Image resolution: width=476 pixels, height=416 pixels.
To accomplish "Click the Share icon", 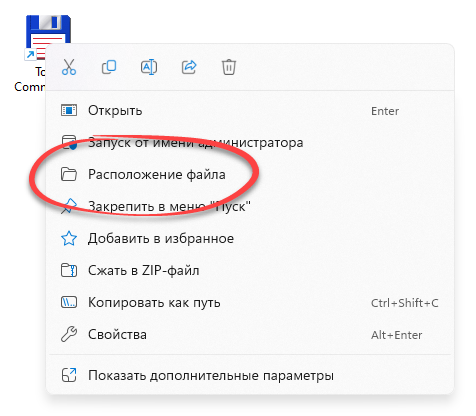I will 189,67.
